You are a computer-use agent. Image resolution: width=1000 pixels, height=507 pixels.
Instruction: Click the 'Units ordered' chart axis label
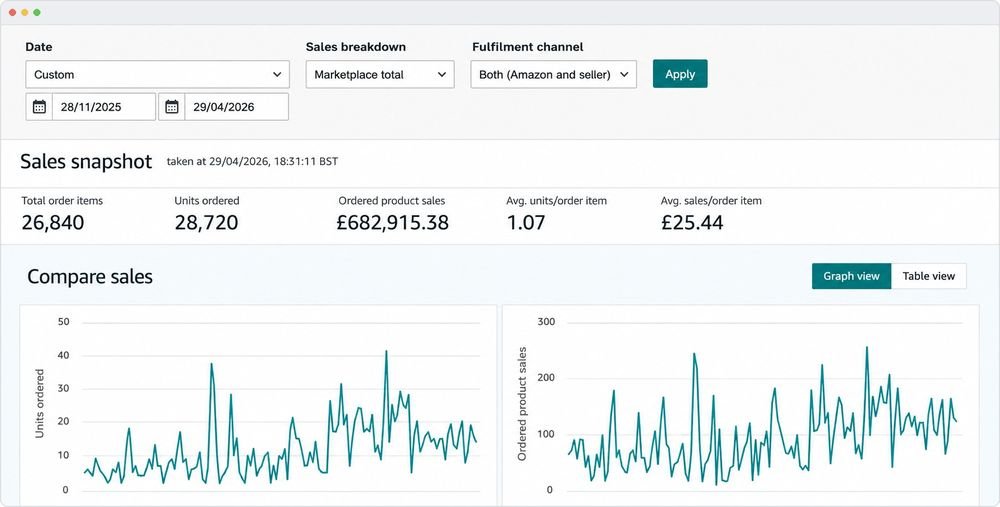click(x=40, y=404)
